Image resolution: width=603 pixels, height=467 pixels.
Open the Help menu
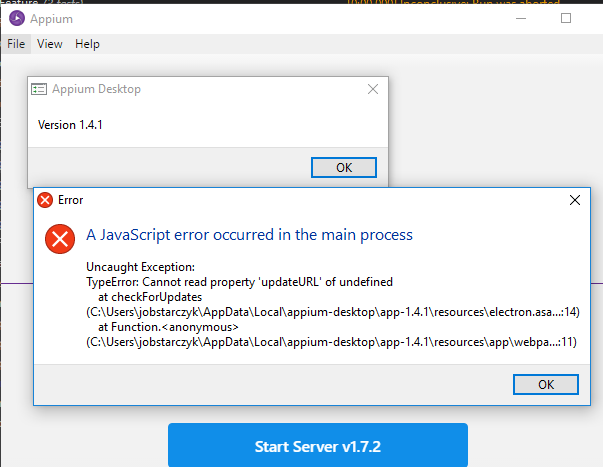coord(87,44)
